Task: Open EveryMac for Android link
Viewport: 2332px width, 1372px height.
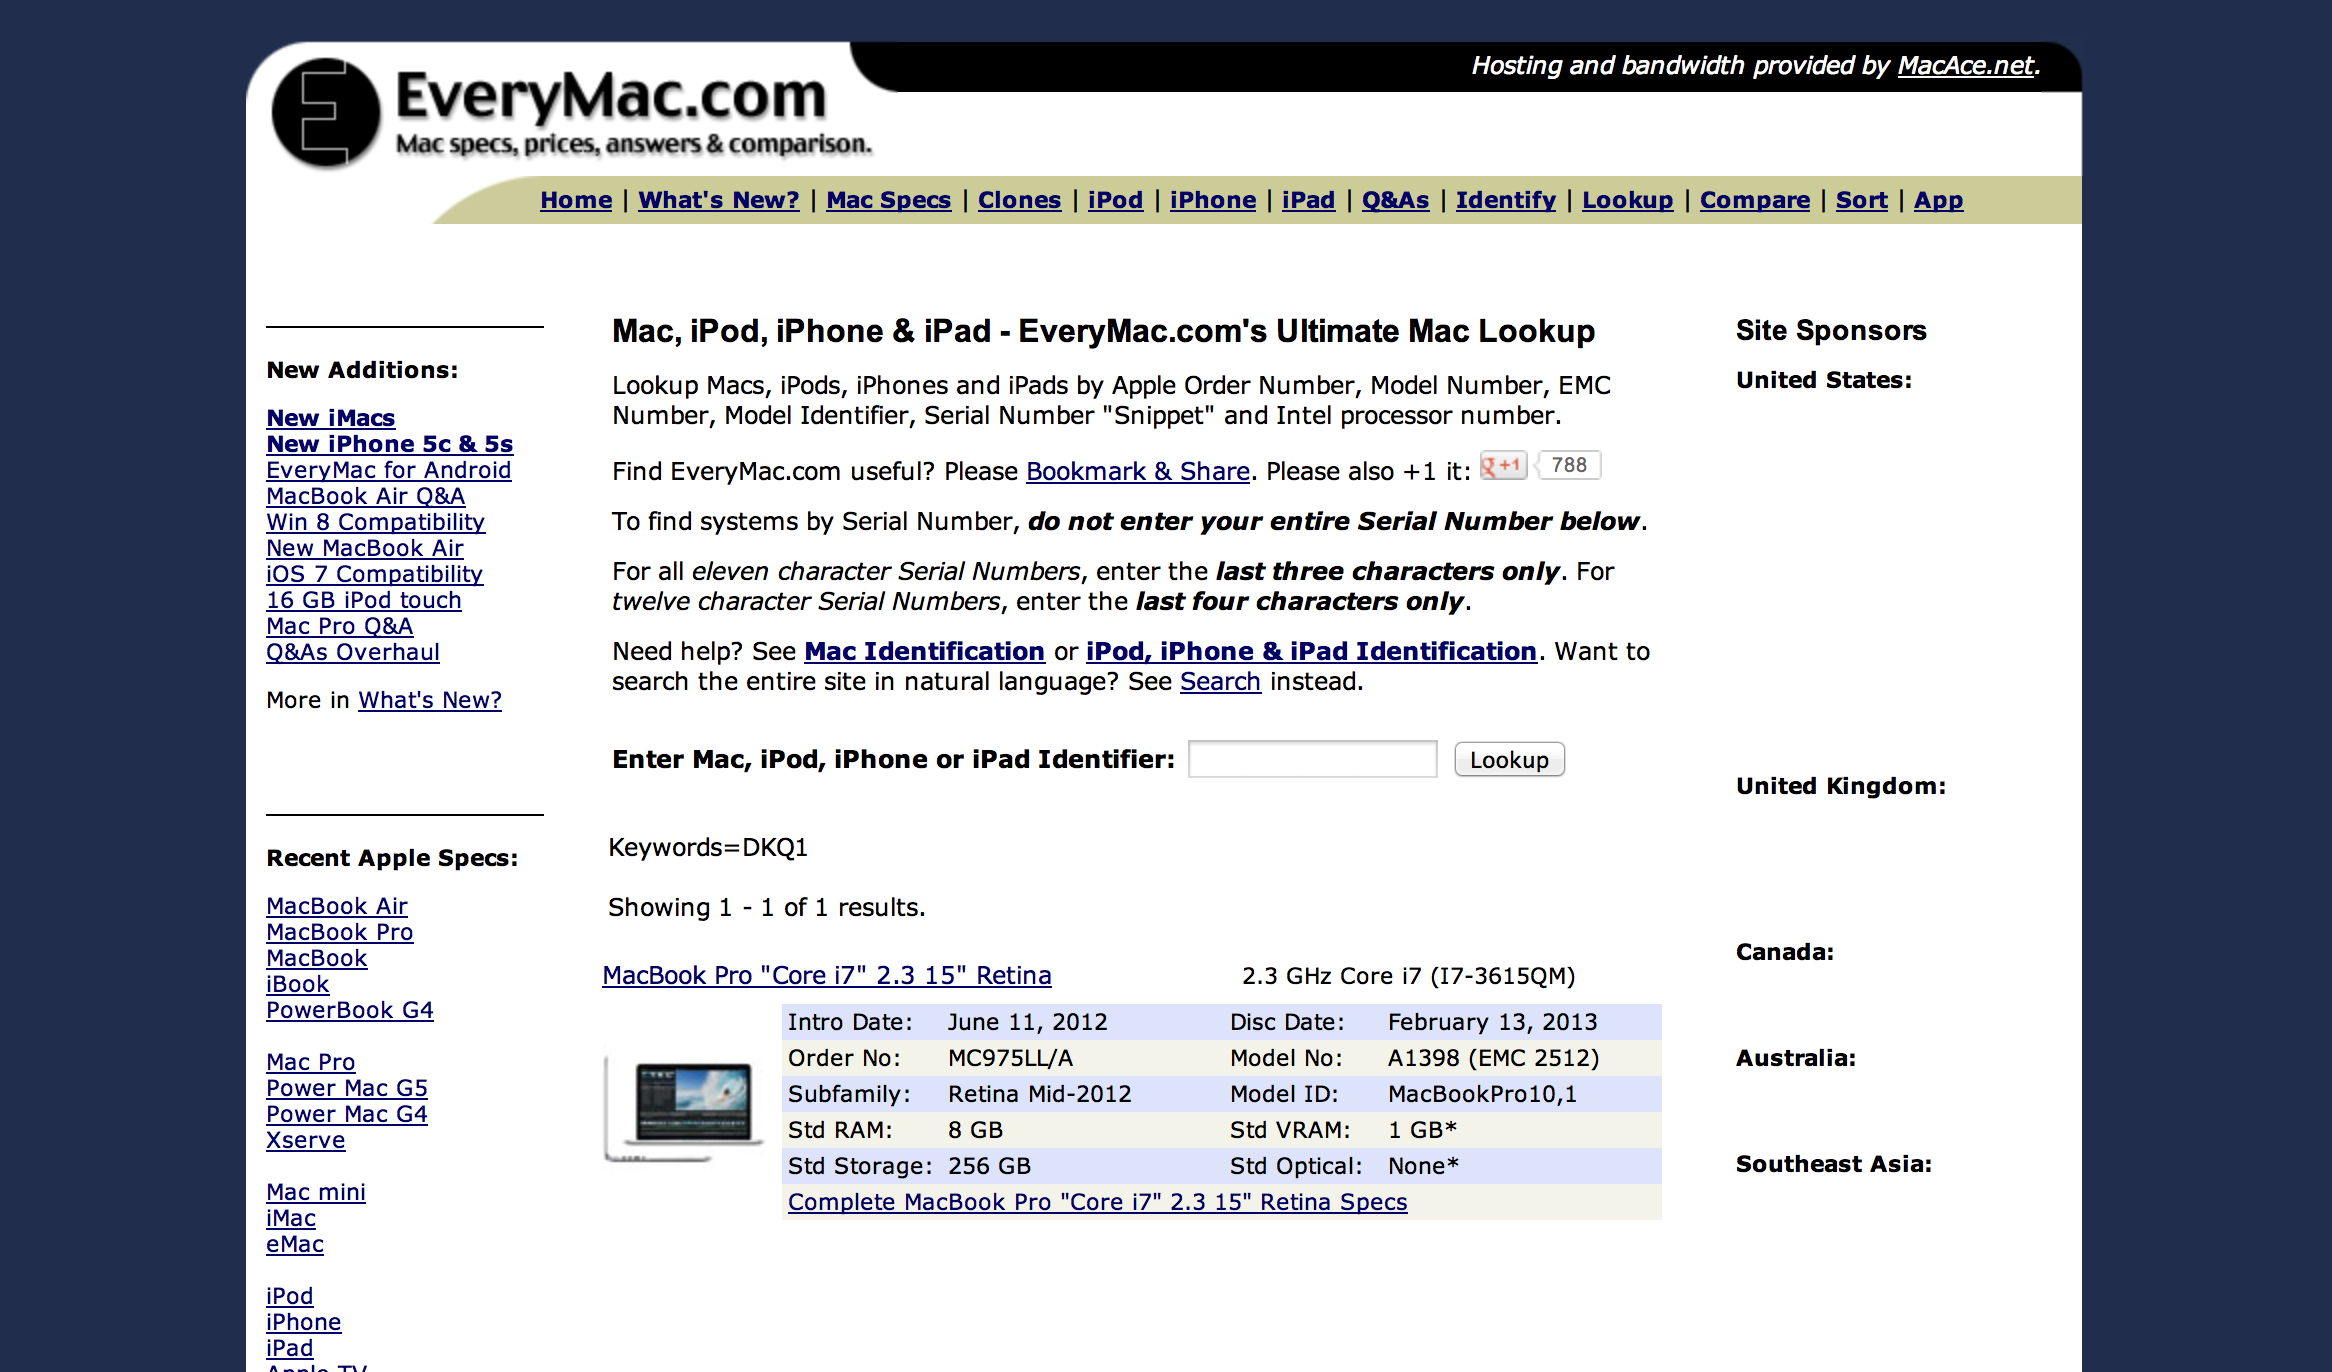Action: pyautogui.click(x=388, y=470)
